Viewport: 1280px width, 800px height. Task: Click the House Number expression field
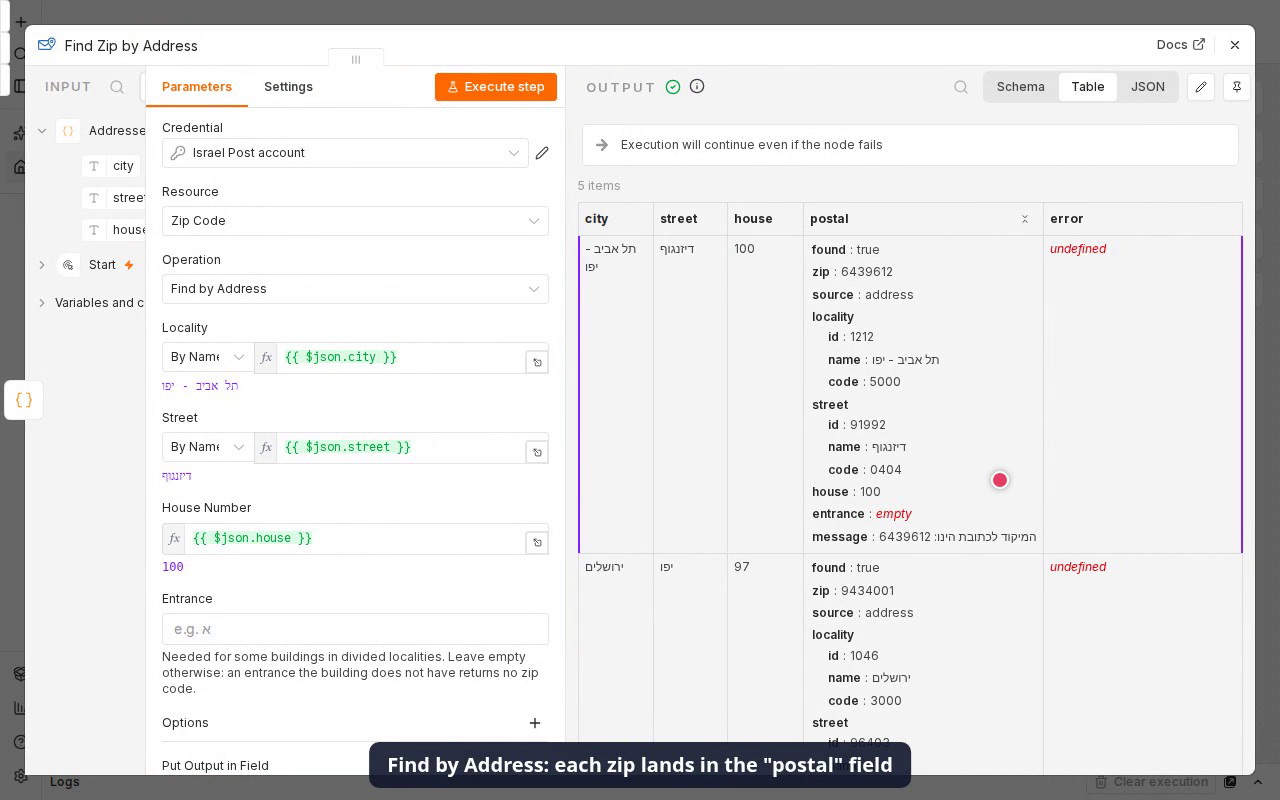click(355, 538)
